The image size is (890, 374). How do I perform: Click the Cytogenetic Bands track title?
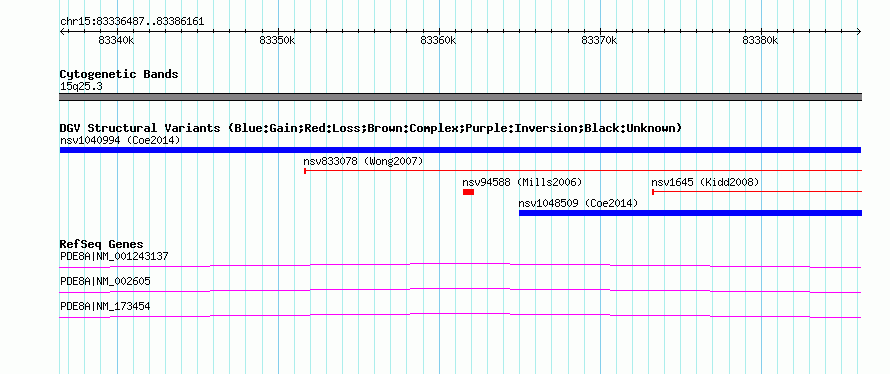[x=119, y=74]
